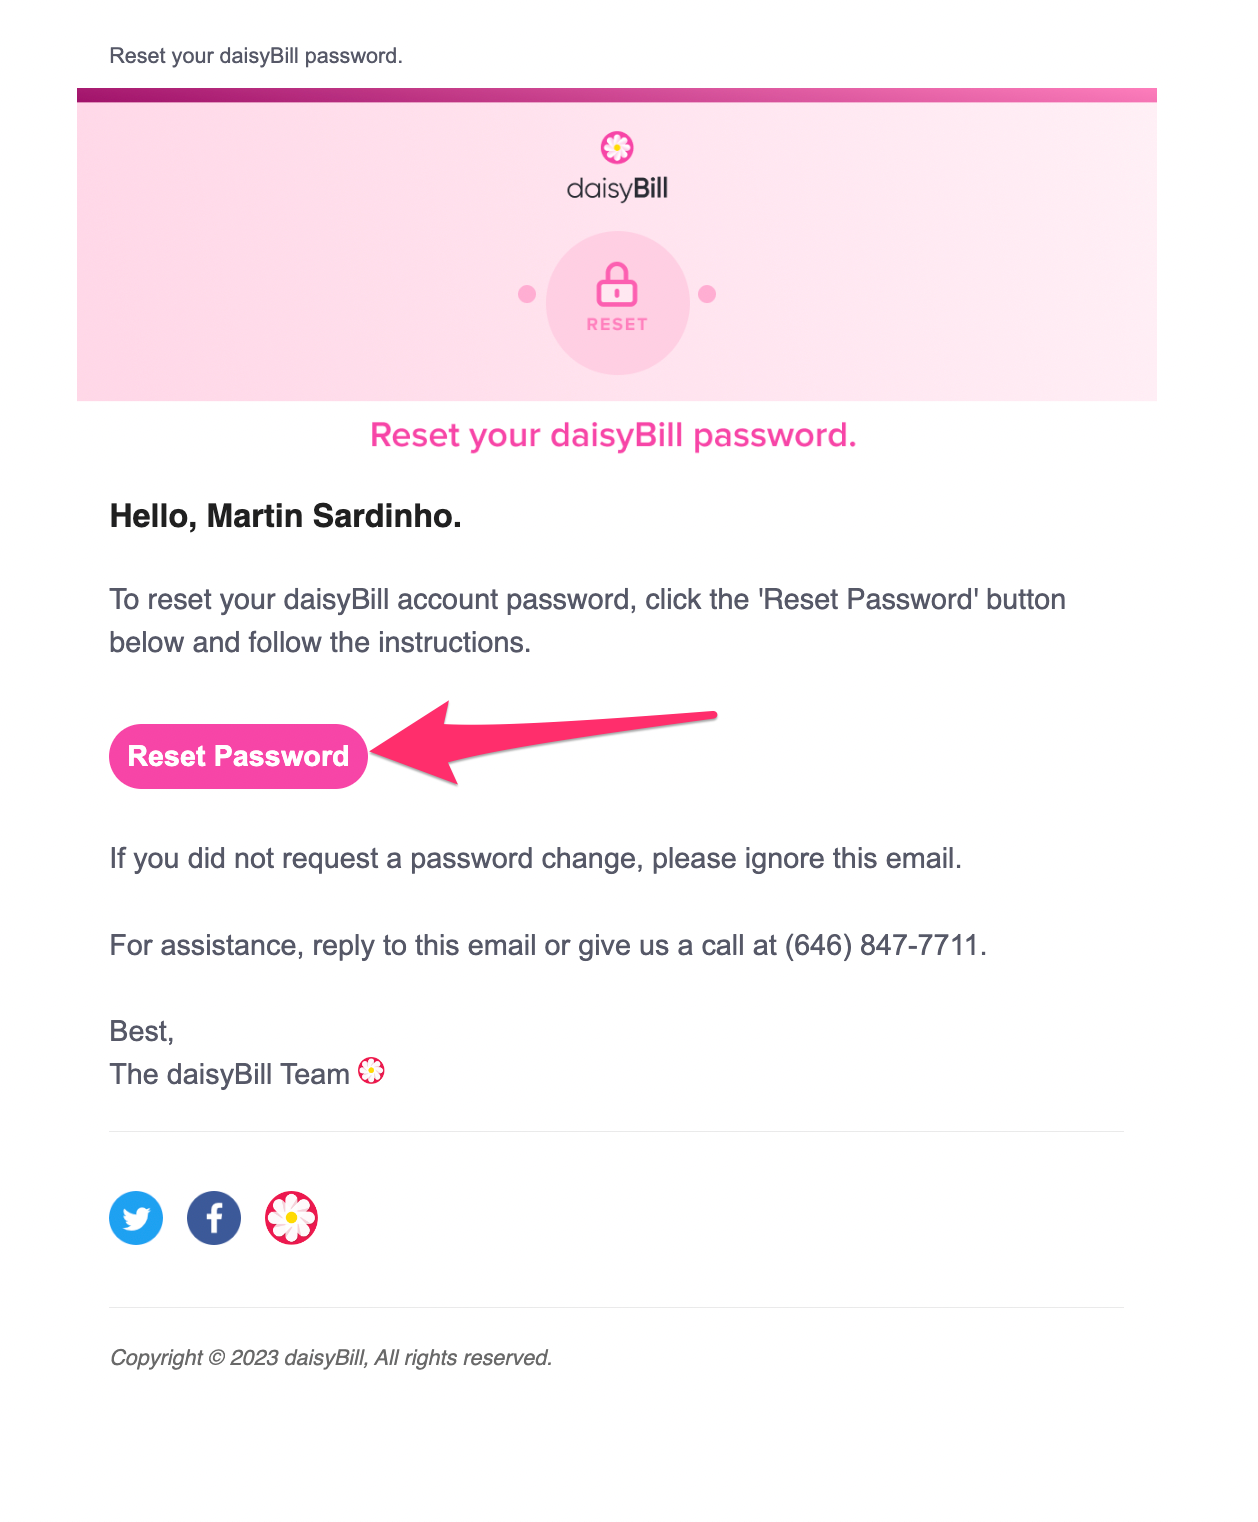Click the phone number (646) 847-7711
Viewport: 1258px width, 1522px height.
881,945
